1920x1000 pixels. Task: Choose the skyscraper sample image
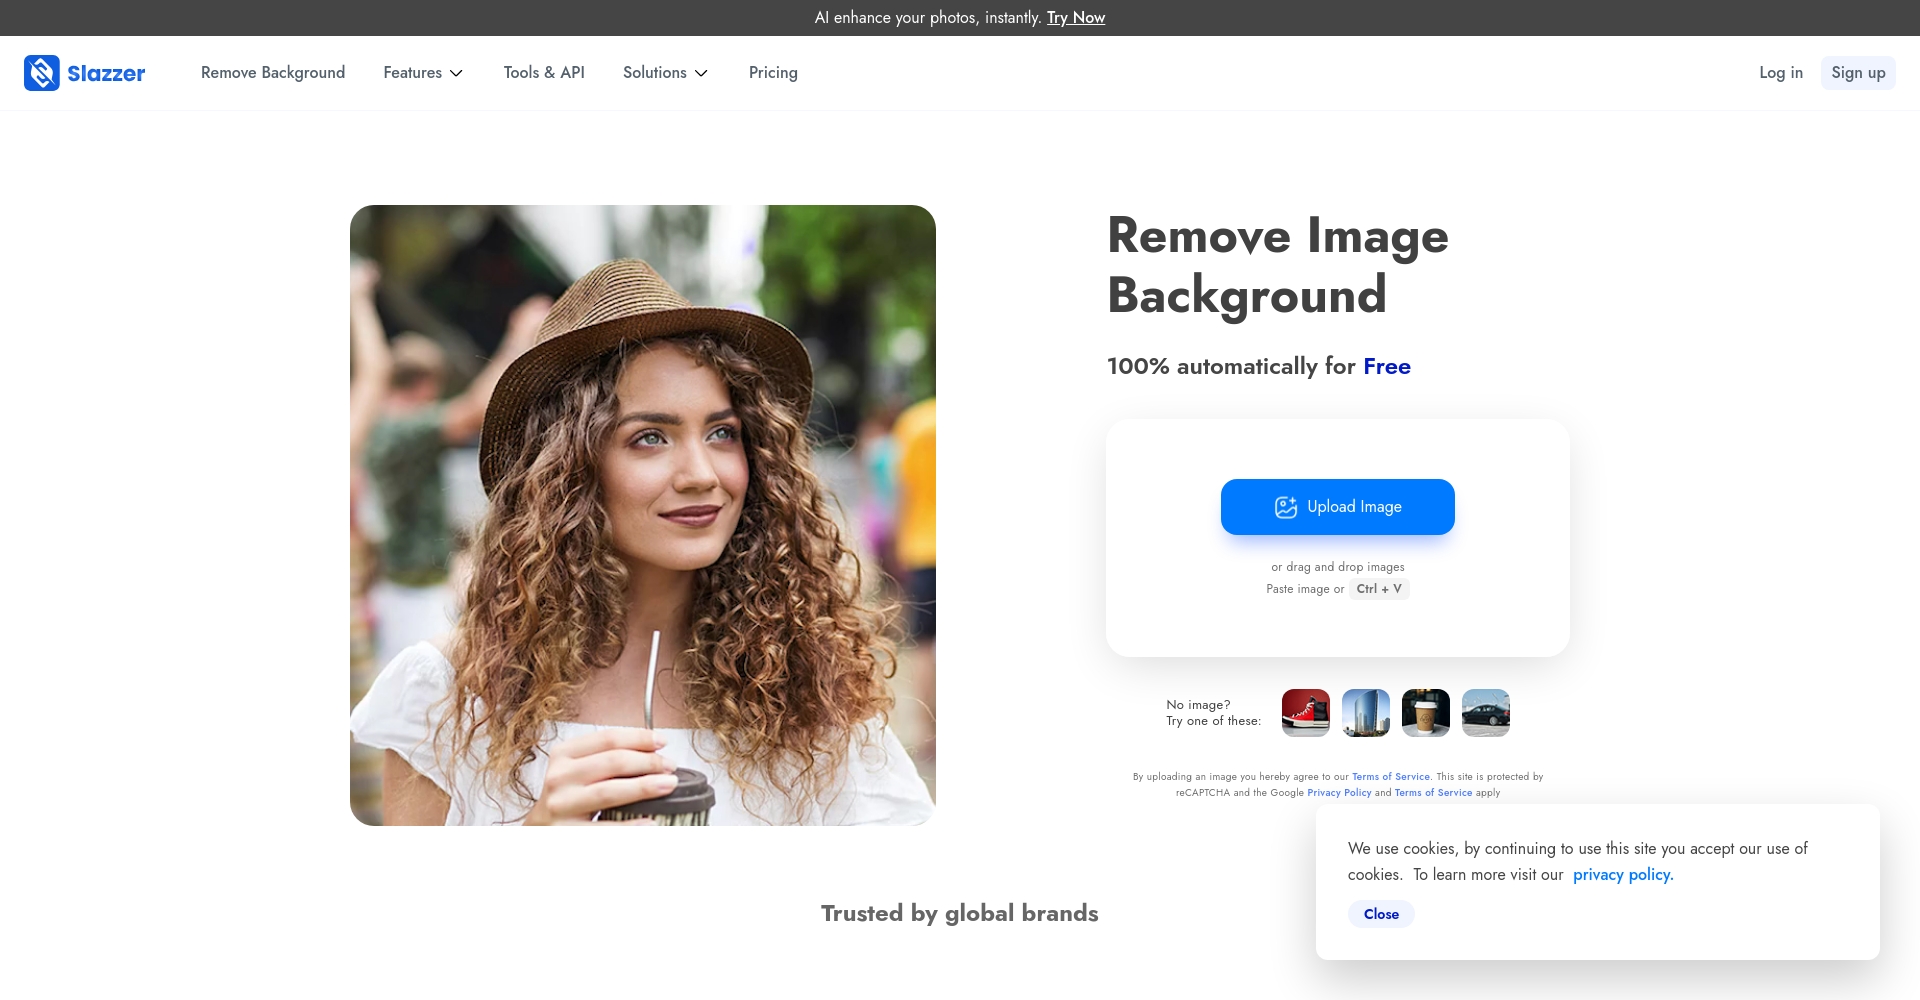pos(1365,713)
